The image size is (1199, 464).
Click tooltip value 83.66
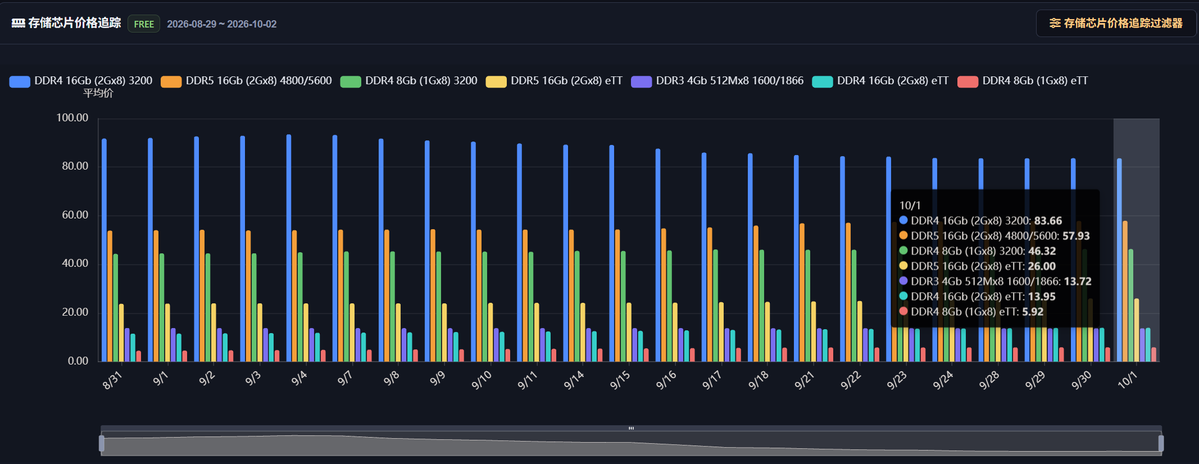pos(1048,220)
